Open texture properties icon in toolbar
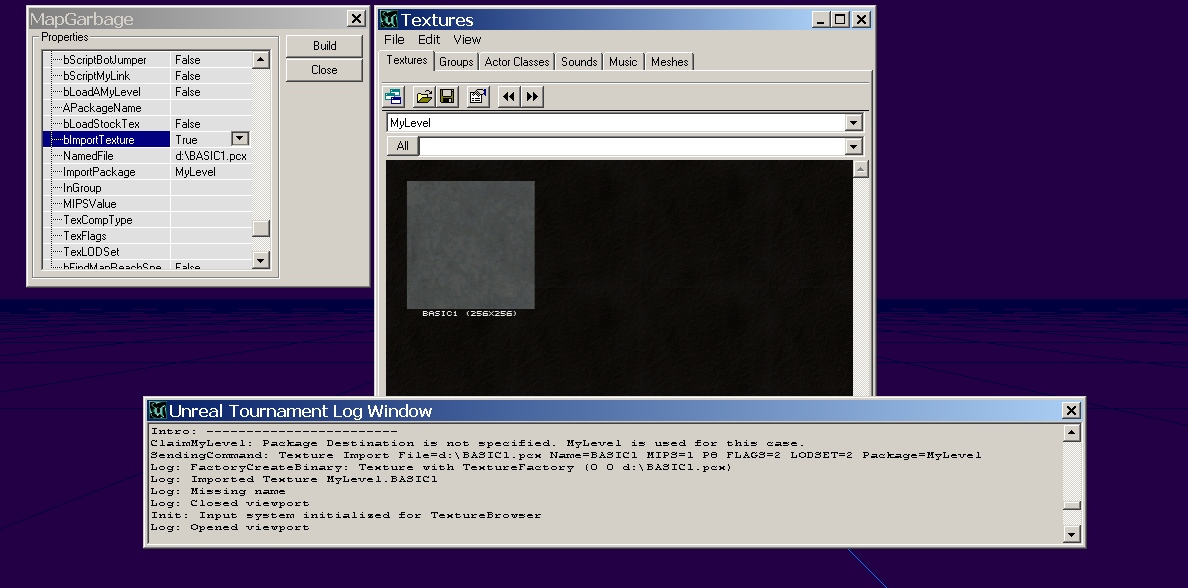This screenshot has height=588, width=1188. 478,97
